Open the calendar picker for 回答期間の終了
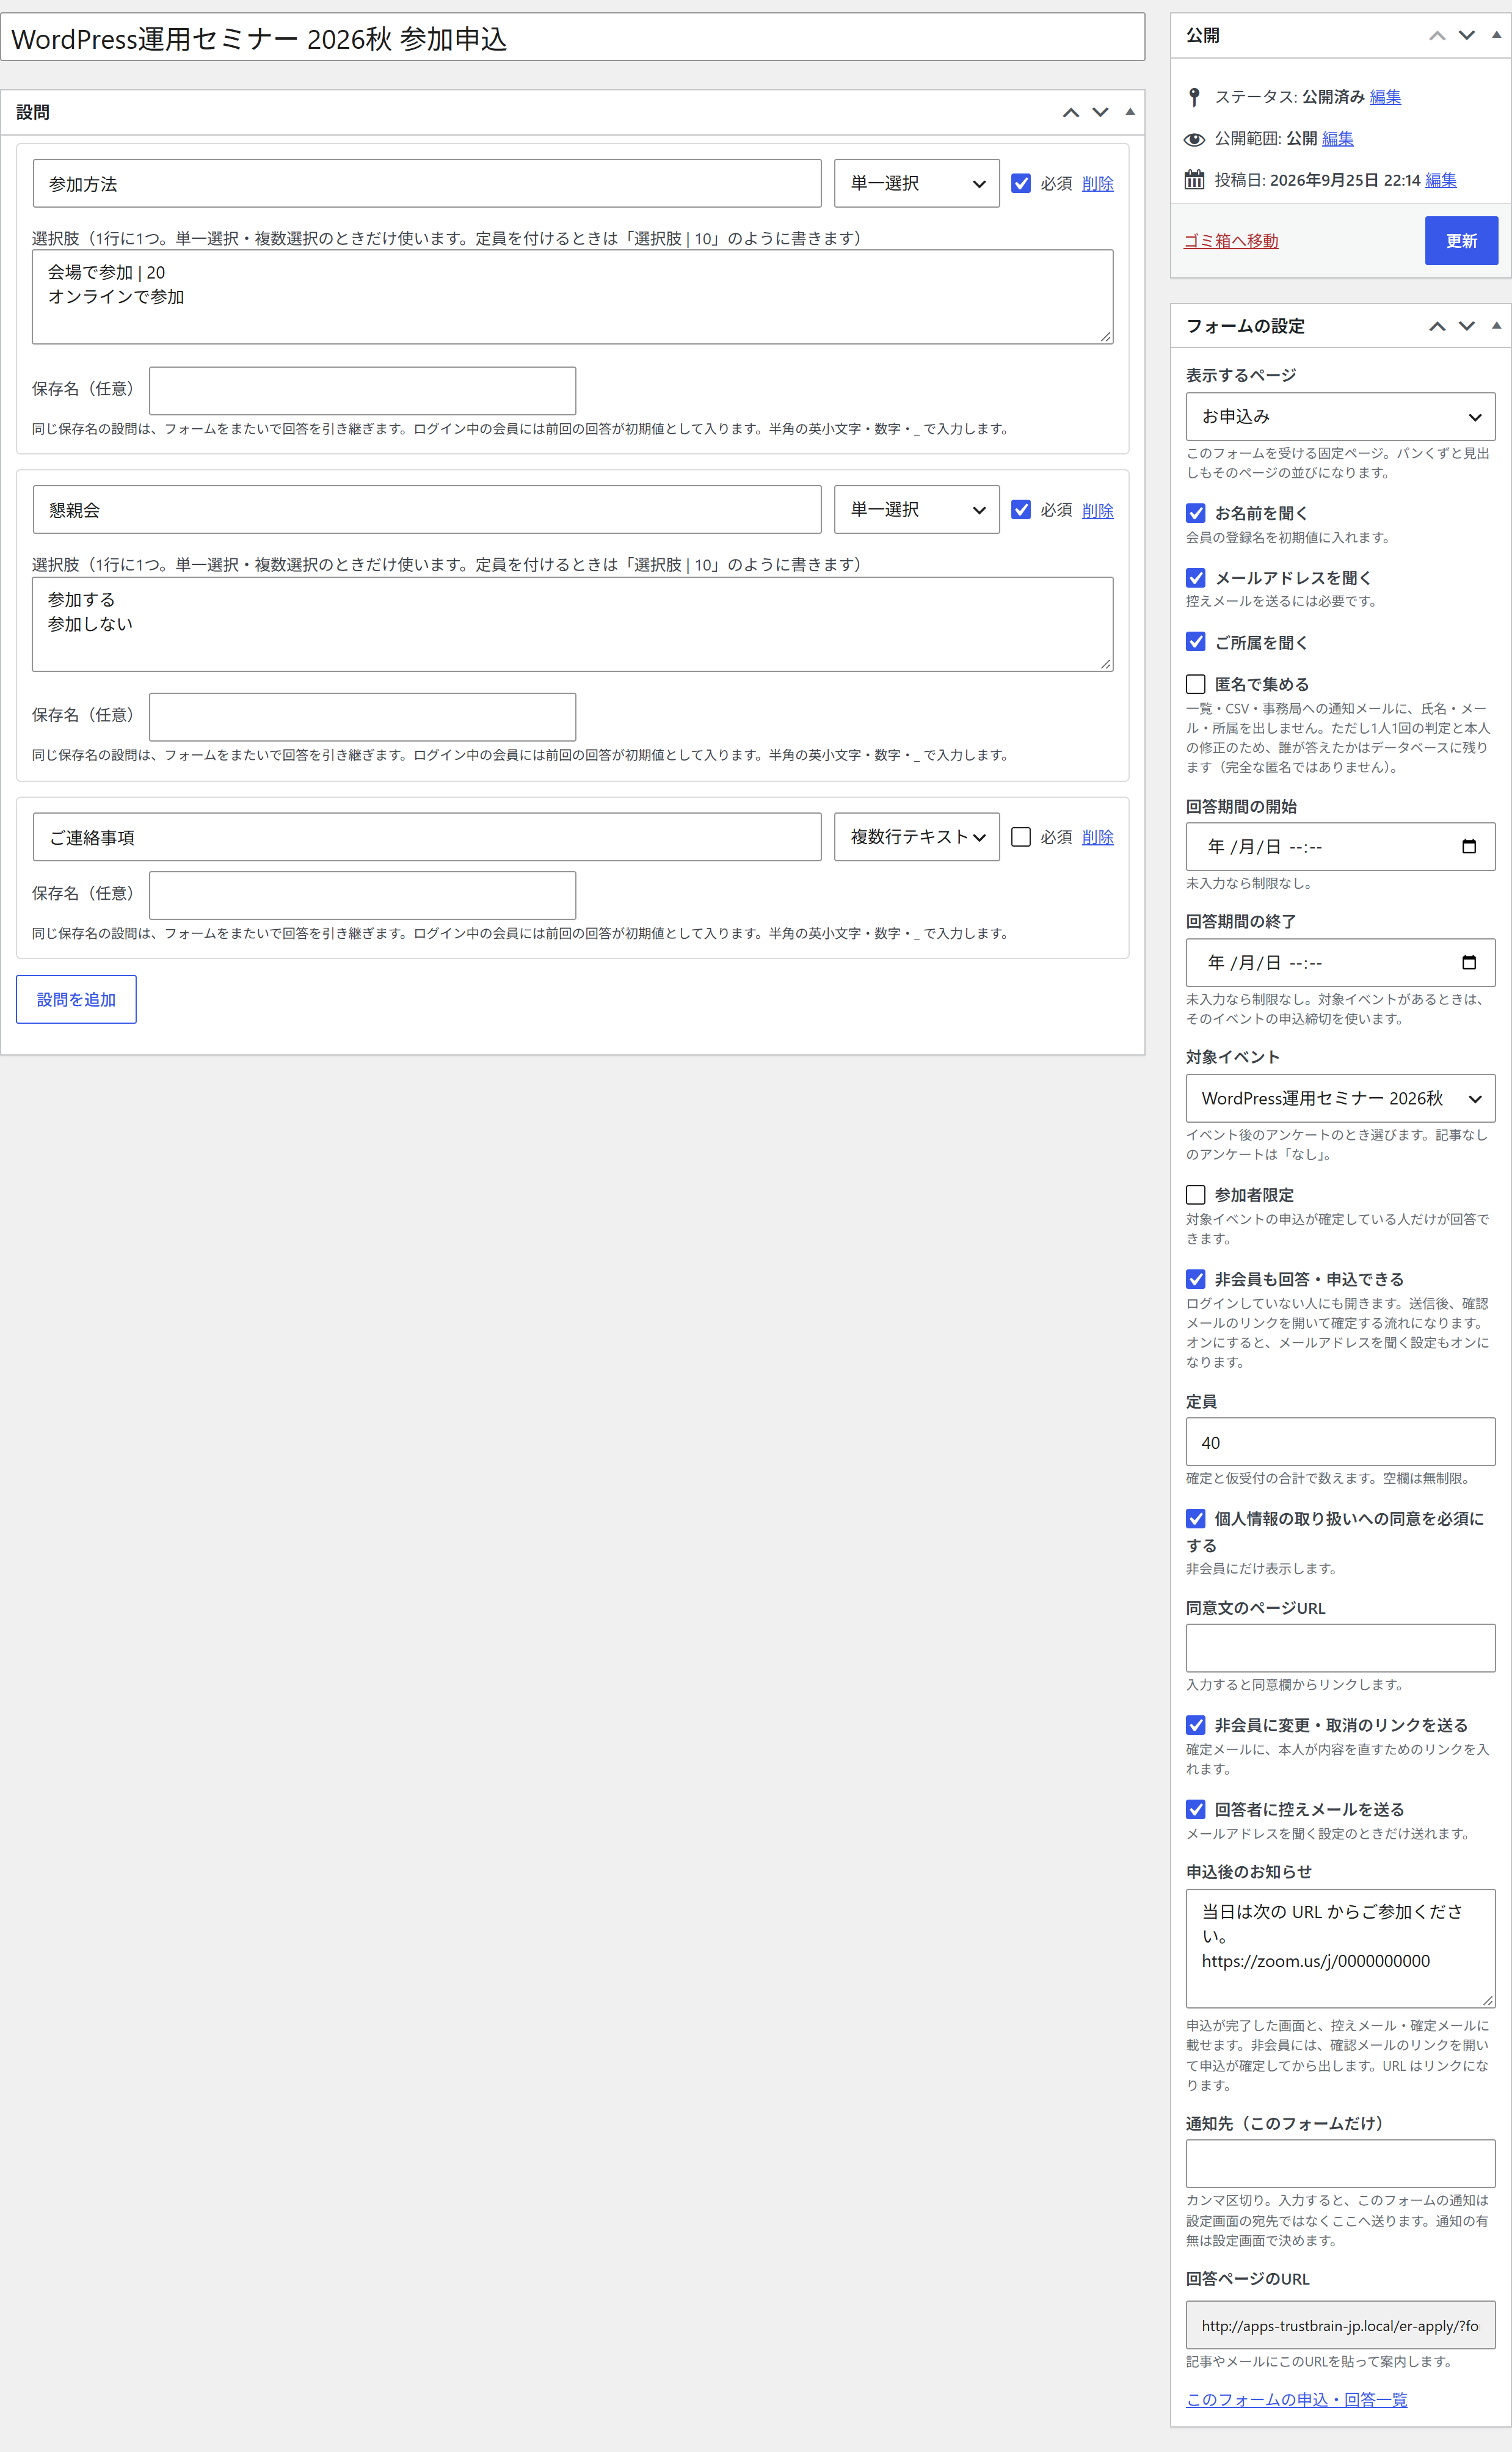This screenshot has width=1512, height=2452. click(1468, 963)
